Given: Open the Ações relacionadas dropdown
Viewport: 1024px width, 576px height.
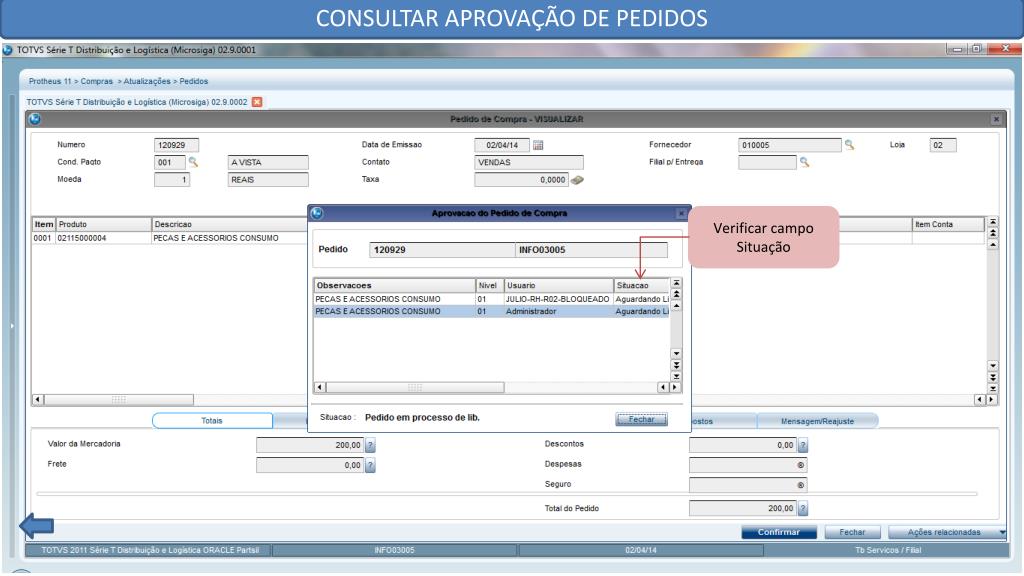Looking at the screenshot, I should pos(947,532).
